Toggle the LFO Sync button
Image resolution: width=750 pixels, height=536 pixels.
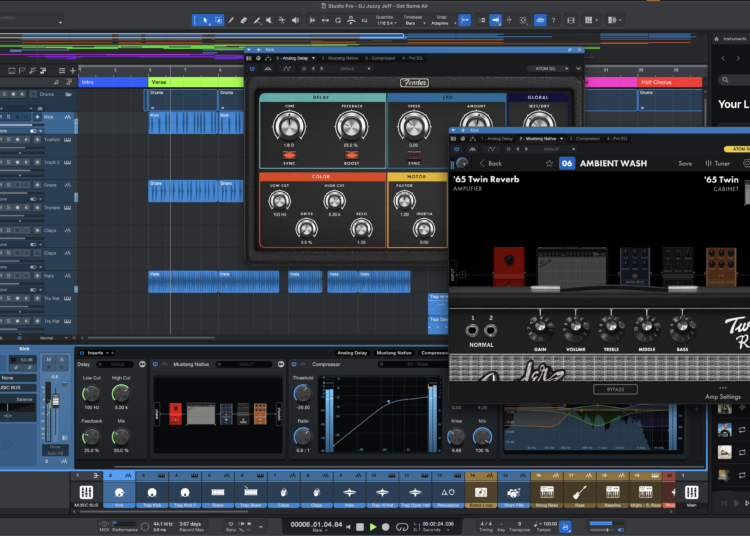click(x=414, y=155)
